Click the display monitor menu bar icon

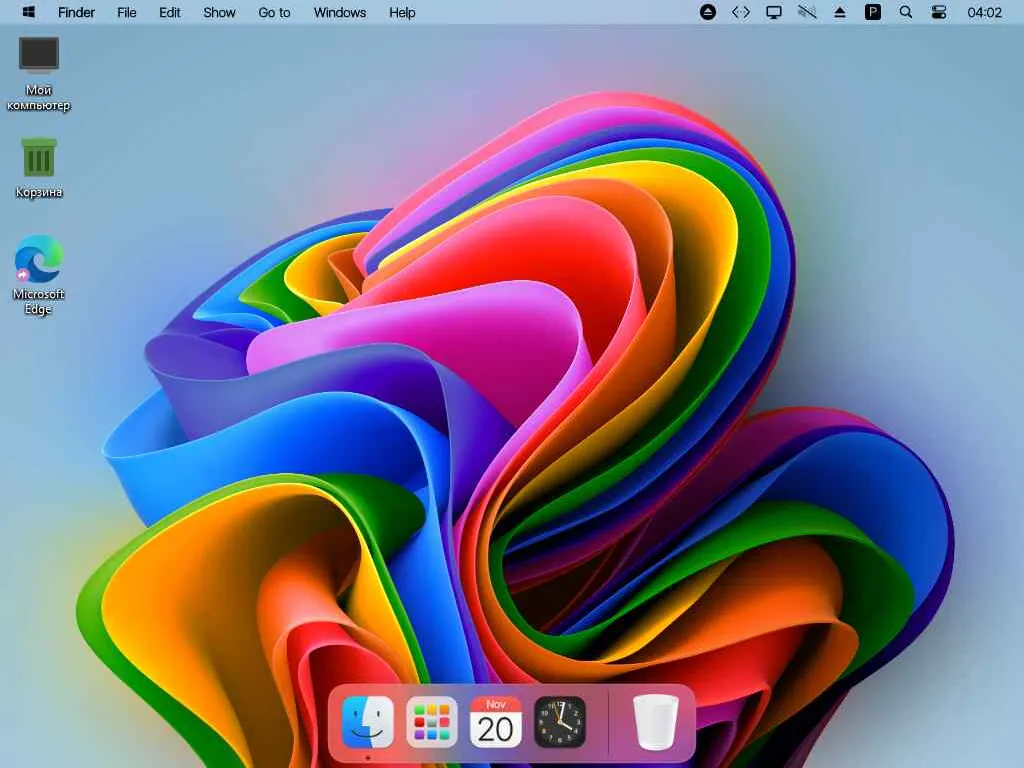pyautogui.click(x=774, y=12)
